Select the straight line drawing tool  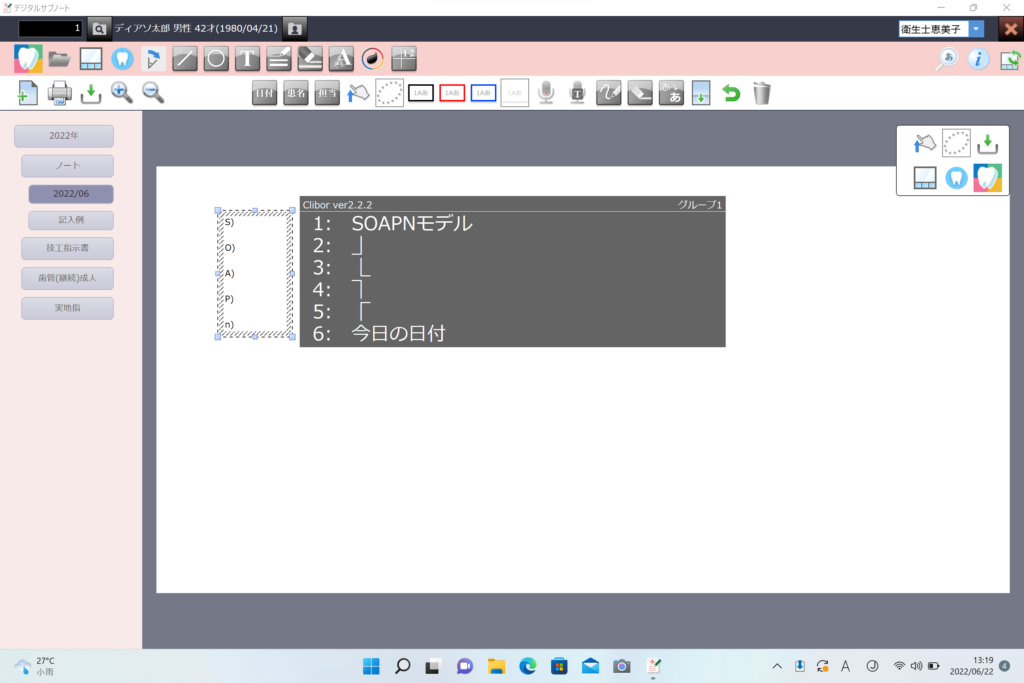184,58
